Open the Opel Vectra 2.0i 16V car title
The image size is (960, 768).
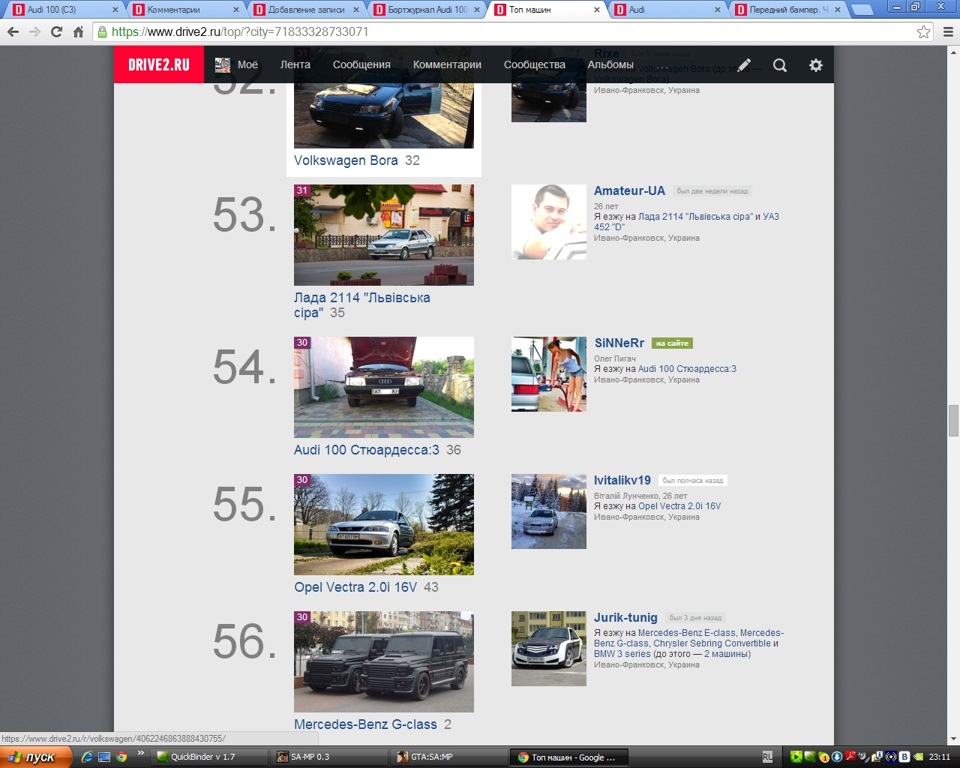tap(355, 587)
